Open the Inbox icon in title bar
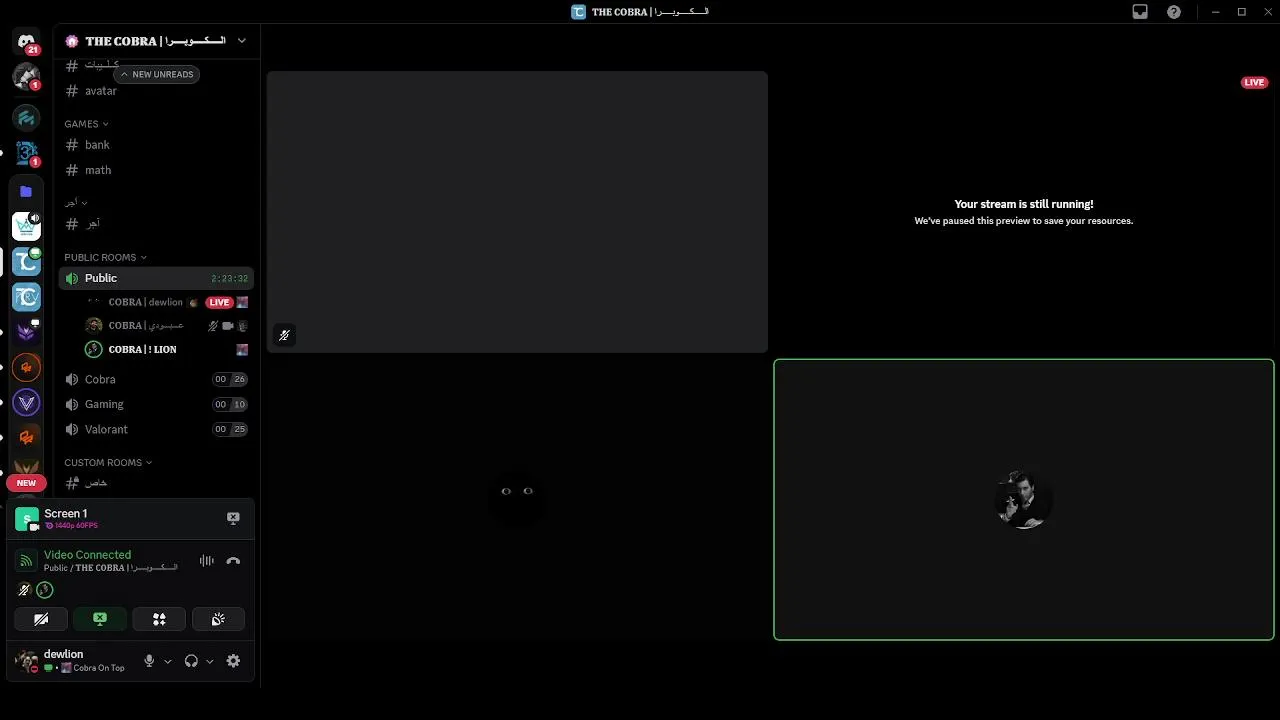 (x=1140, y=12)
